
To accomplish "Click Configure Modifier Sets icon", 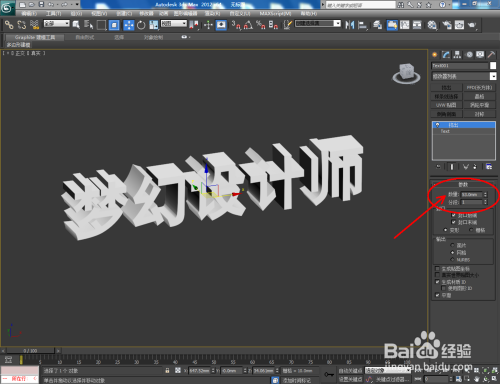I will (x=489, y=166).
